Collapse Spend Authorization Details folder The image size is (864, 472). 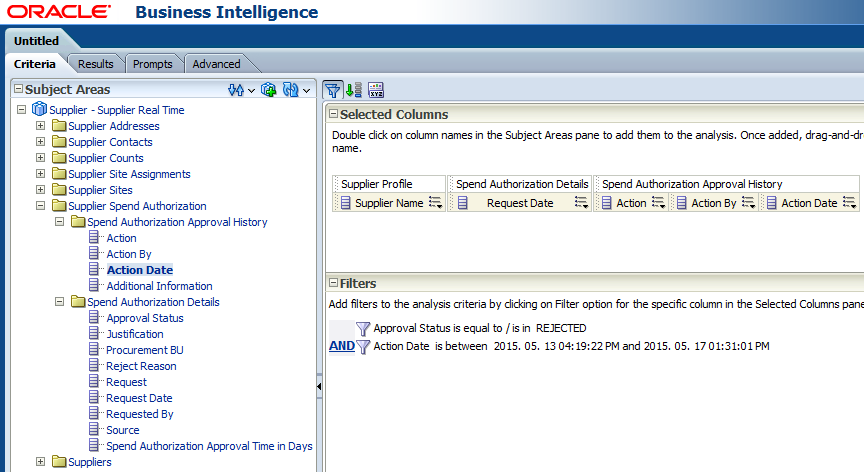[x=59, y=302]
